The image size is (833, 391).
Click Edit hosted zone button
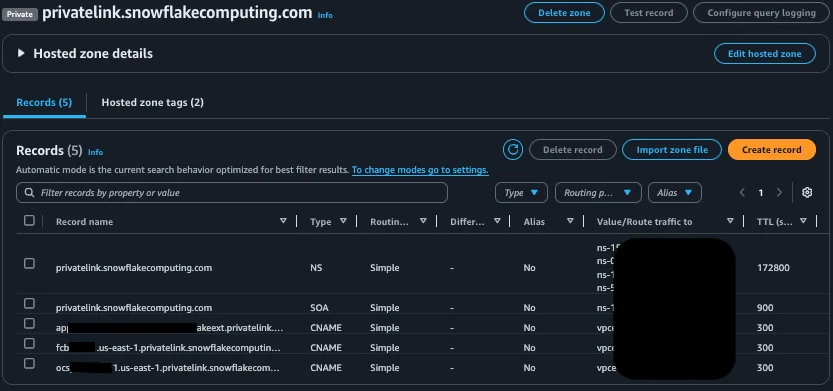764,54
